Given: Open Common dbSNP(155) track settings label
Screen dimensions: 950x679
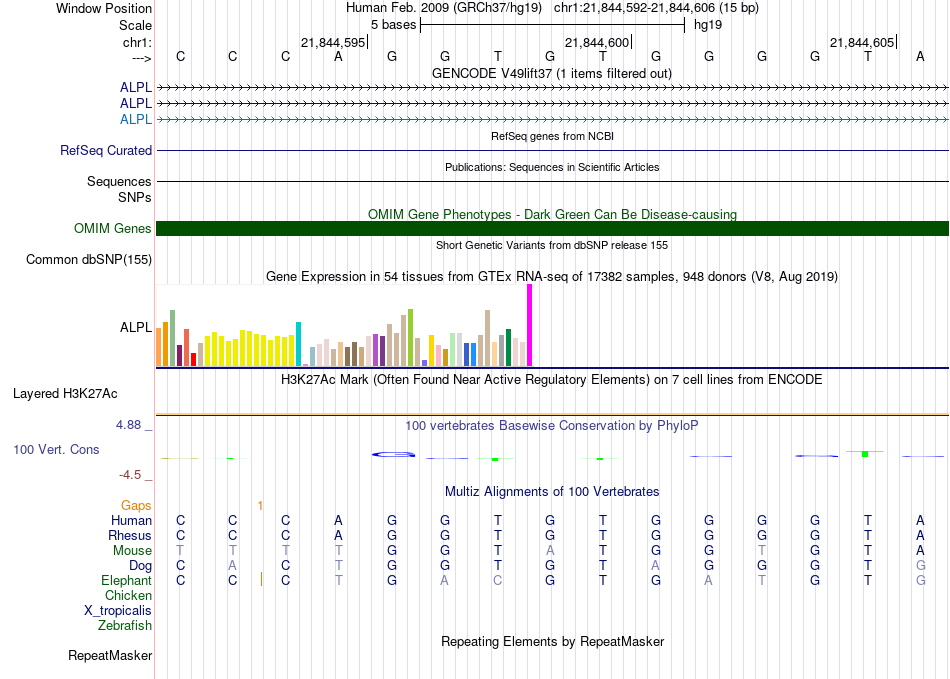Looking at the screenshot, I should [88, 260].
